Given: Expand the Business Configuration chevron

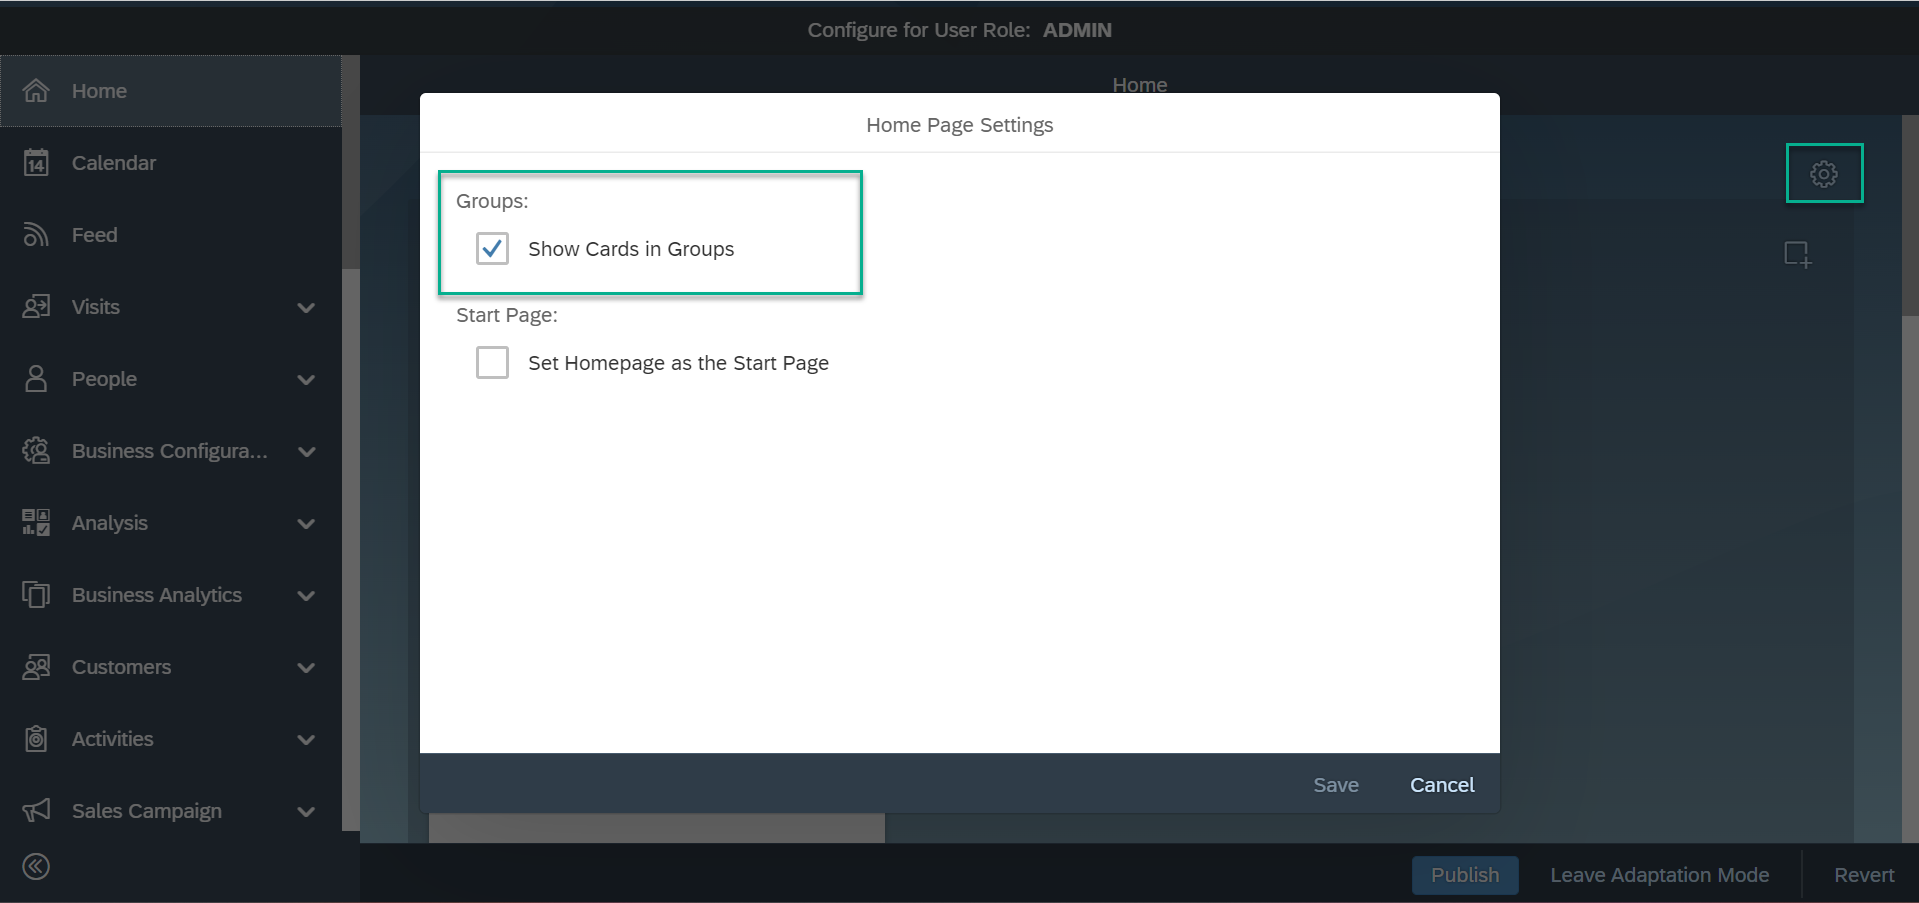Looking at the screenshot, I should (x=306, y=452).
